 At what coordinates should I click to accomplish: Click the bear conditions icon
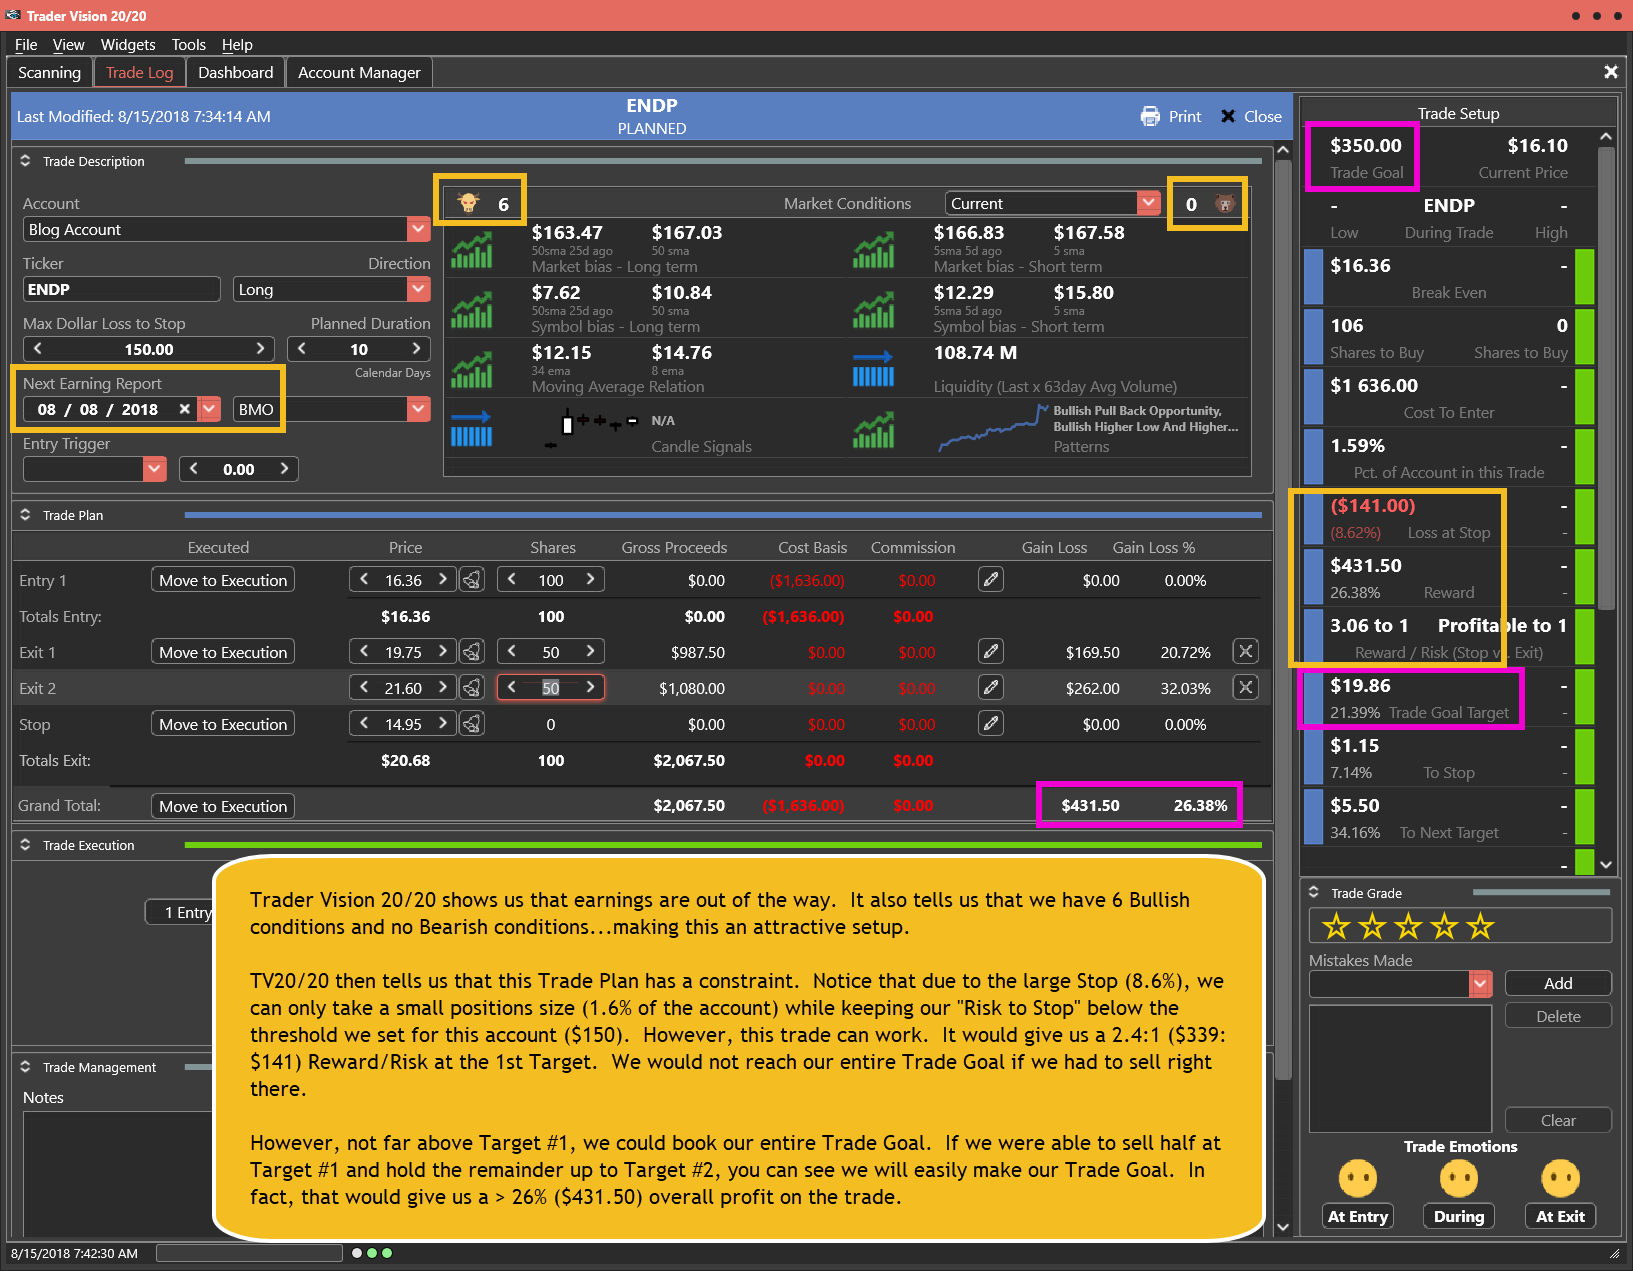pyautogui.click(x=1224, y=204)
